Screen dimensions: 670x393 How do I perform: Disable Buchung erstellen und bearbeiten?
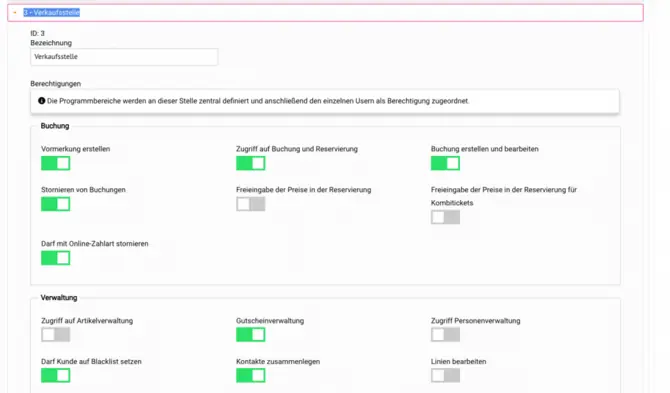[x=445, y=163]
